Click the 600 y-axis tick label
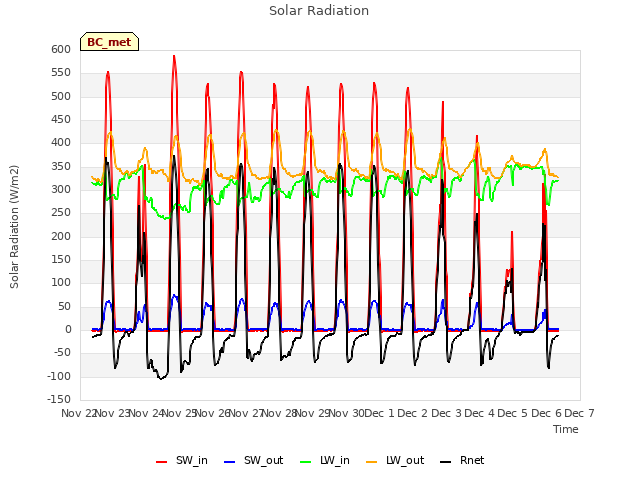 [x=61, y=49]
